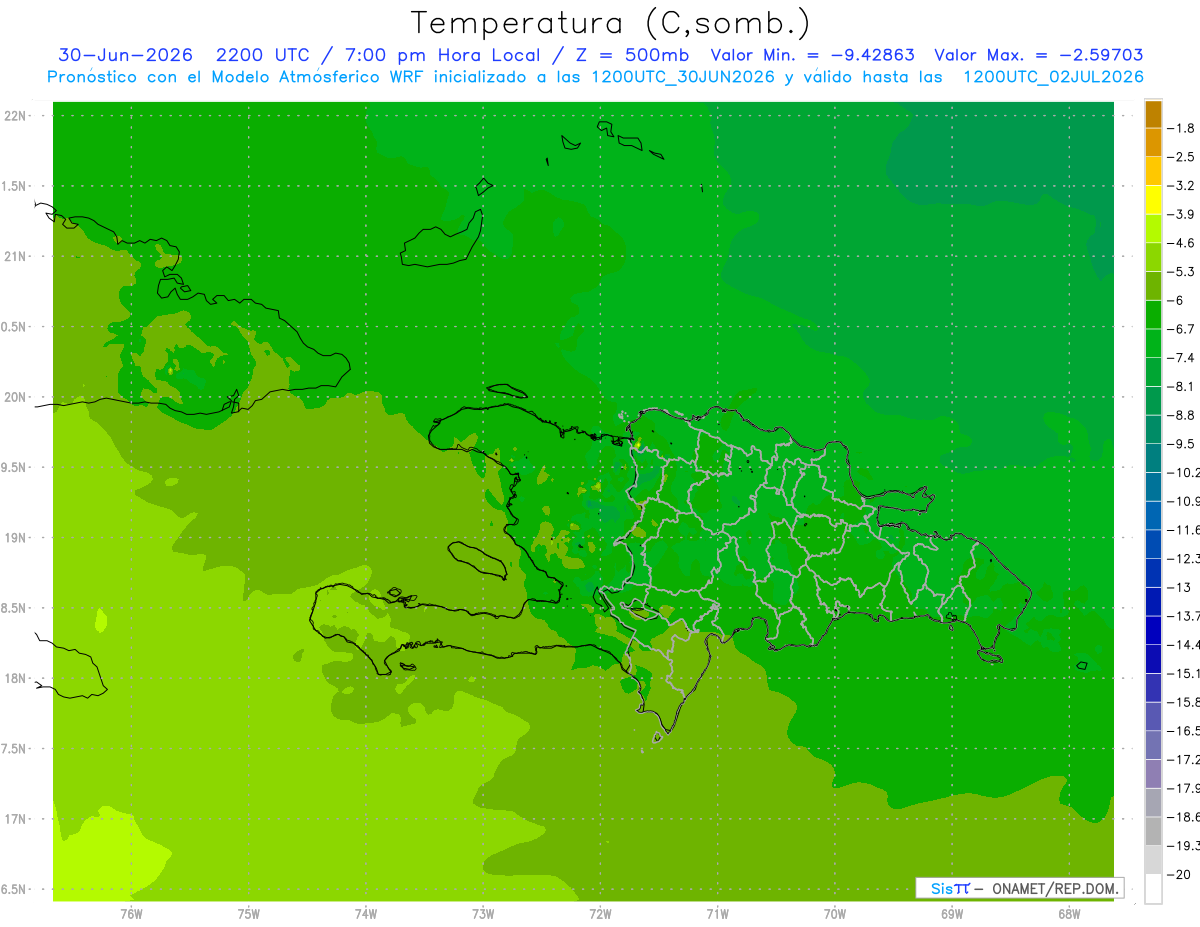Click the "-6.7" colorbar value
The image size is (1200, 927).
pyautogui.click(x=1183, y=329)
